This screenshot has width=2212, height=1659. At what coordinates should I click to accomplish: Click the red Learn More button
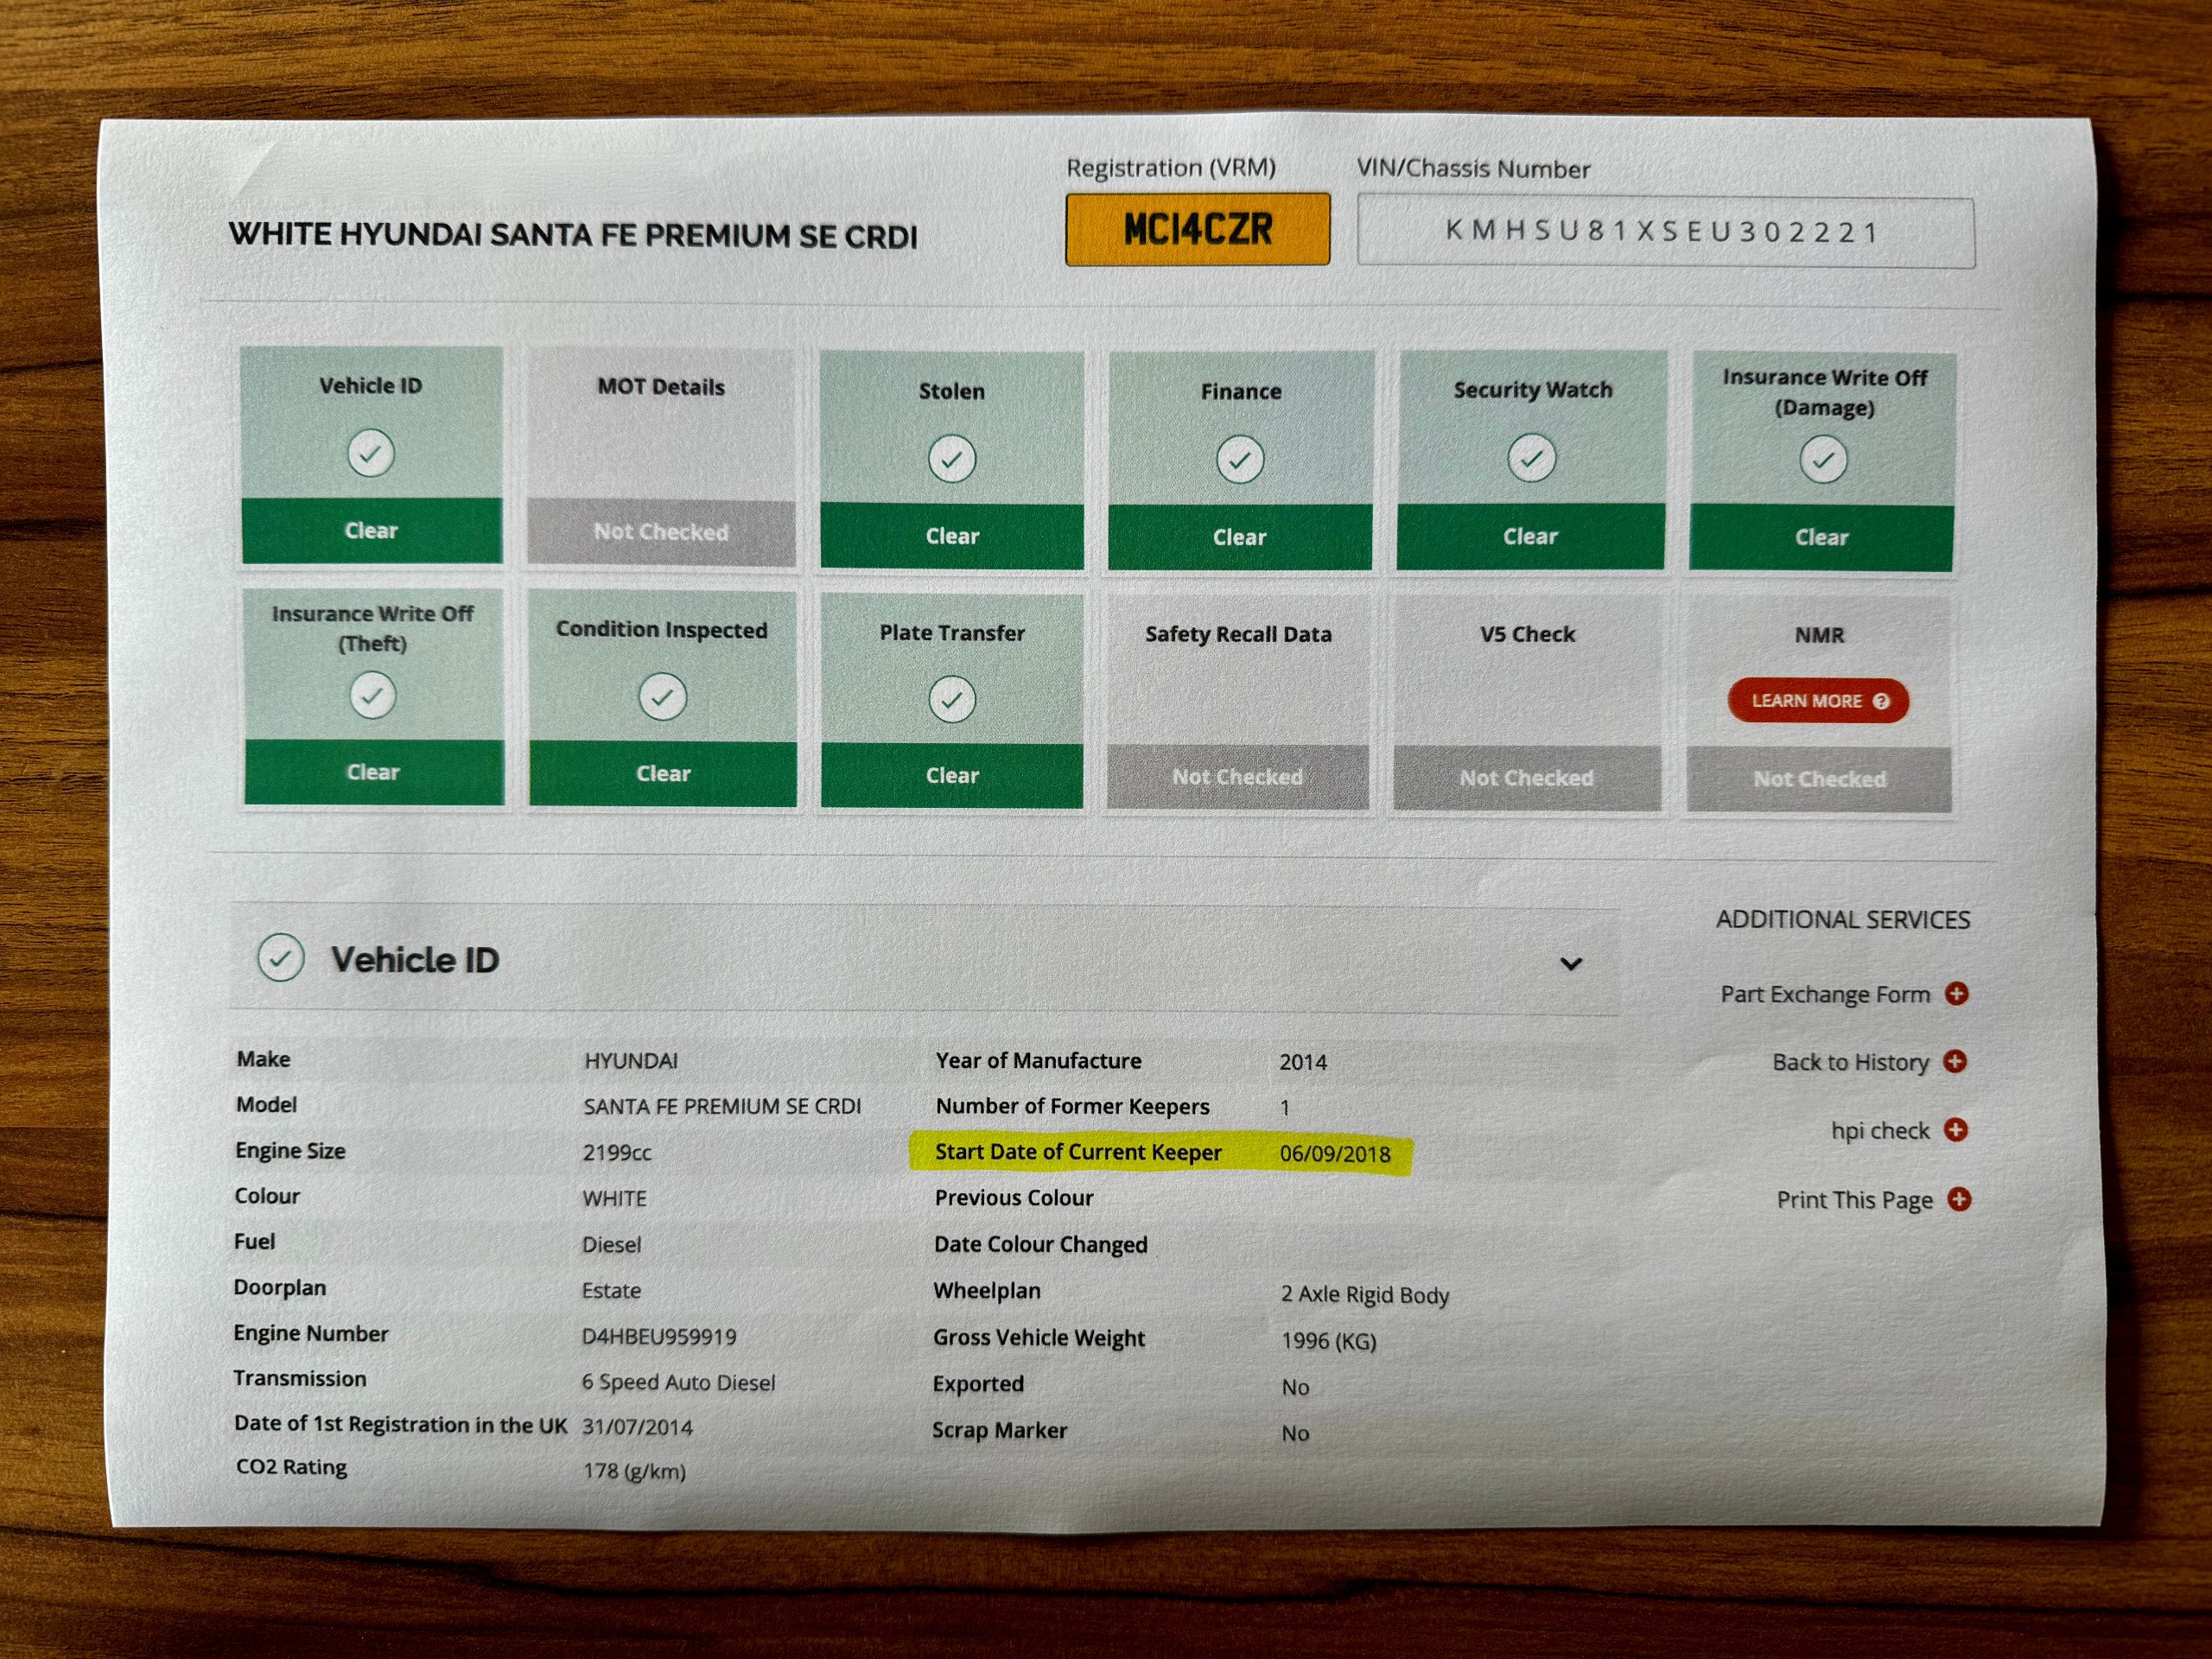[x=1818, y=701]
